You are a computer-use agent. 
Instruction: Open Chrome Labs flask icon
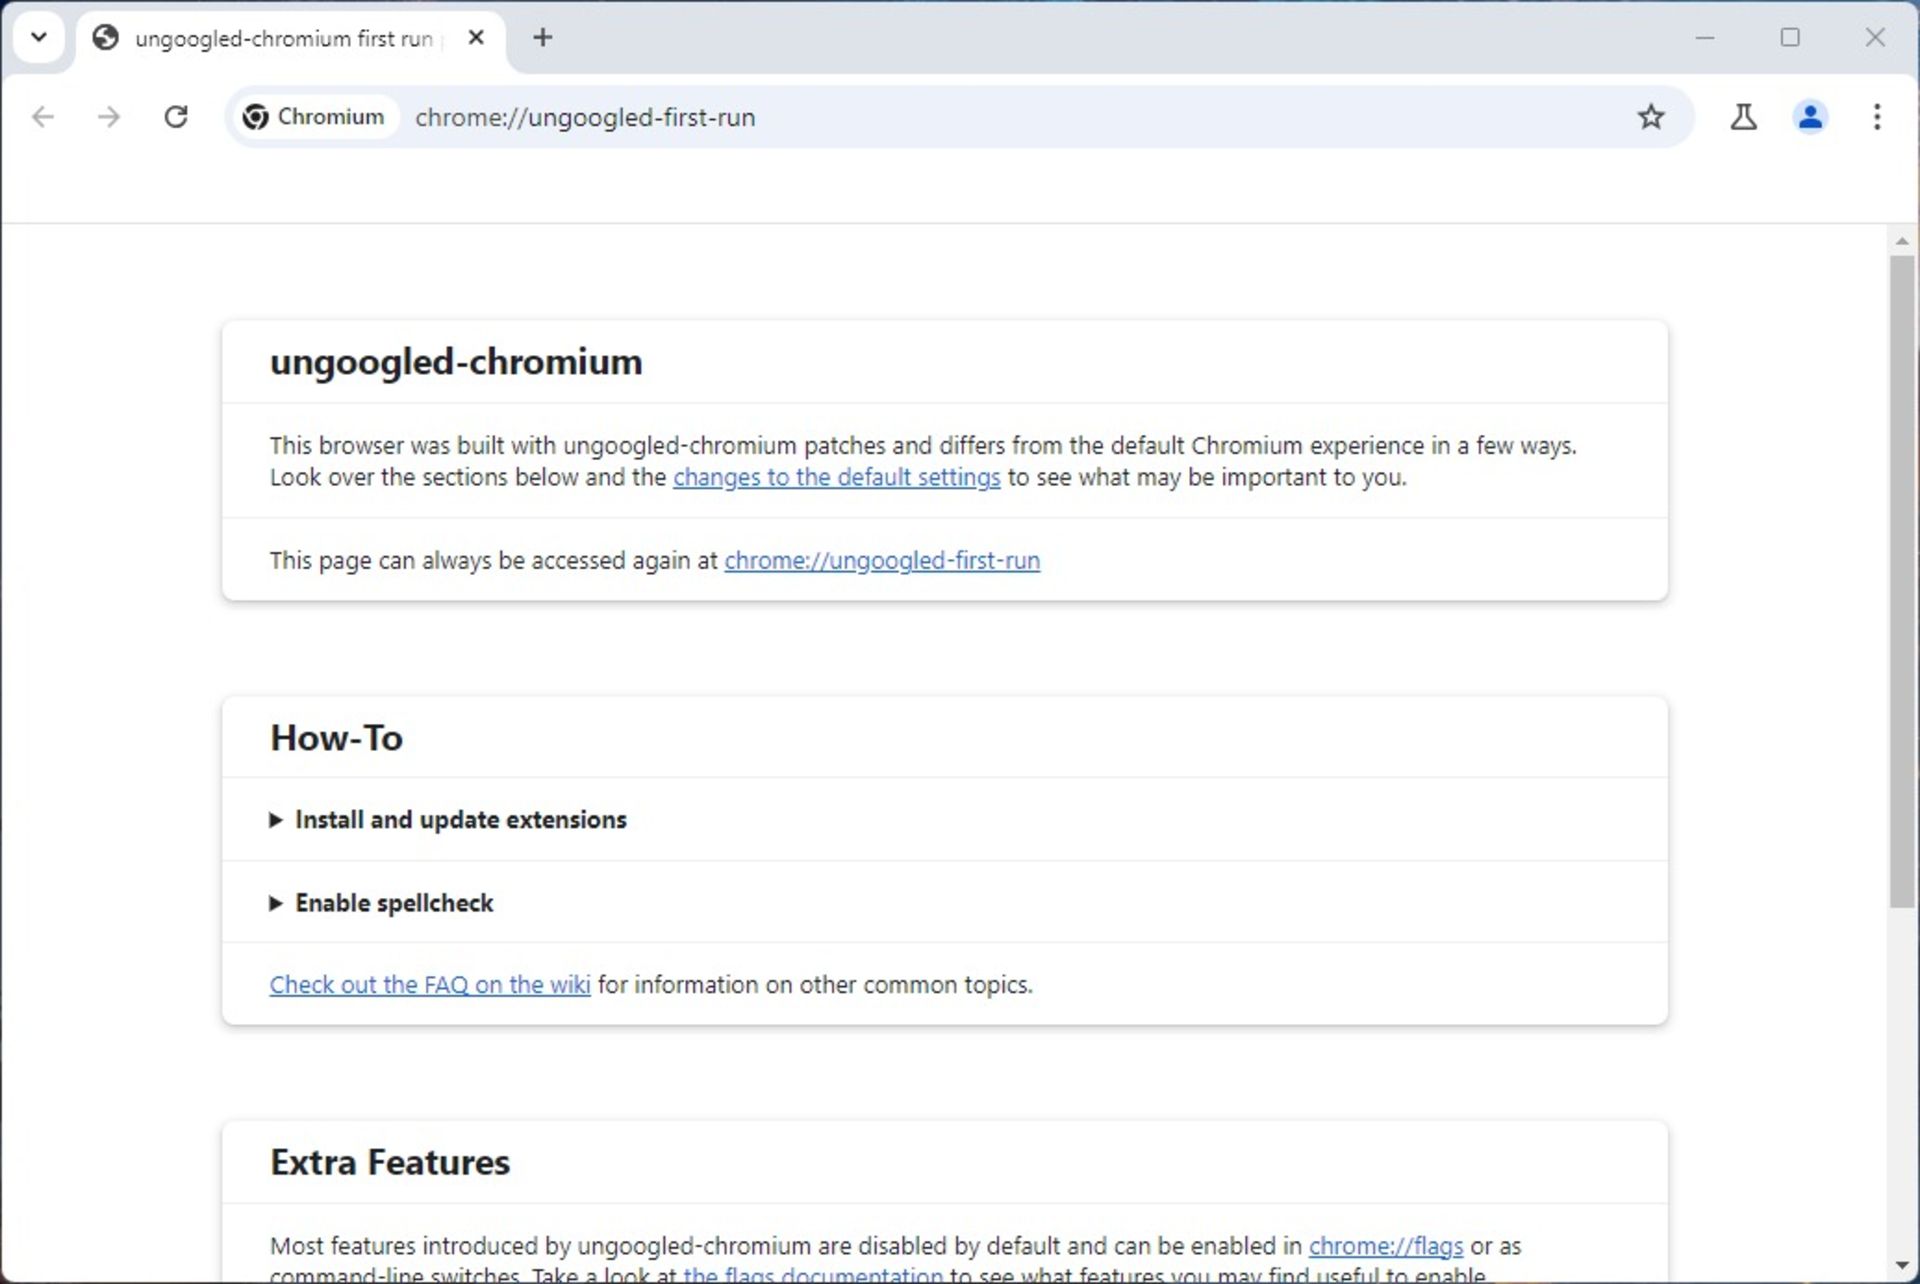tap(1744, 117)
